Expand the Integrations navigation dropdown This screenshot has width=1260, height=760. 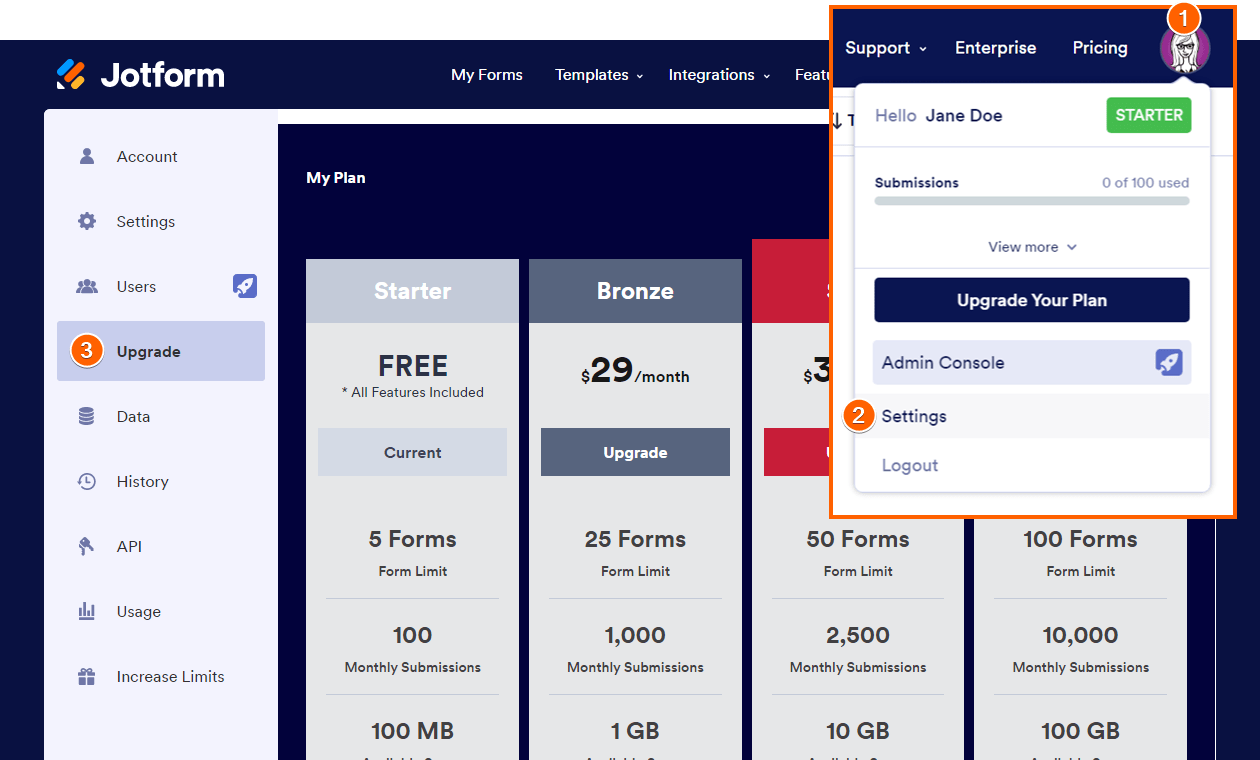point(719,75)
